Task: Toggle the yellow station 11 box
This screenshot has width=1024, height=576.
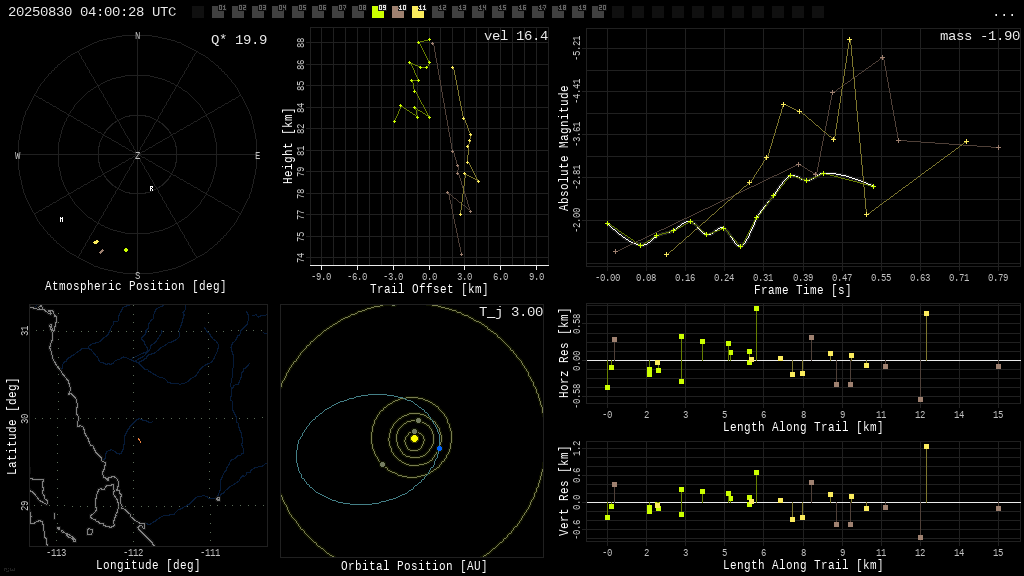Action: point(418,12)
